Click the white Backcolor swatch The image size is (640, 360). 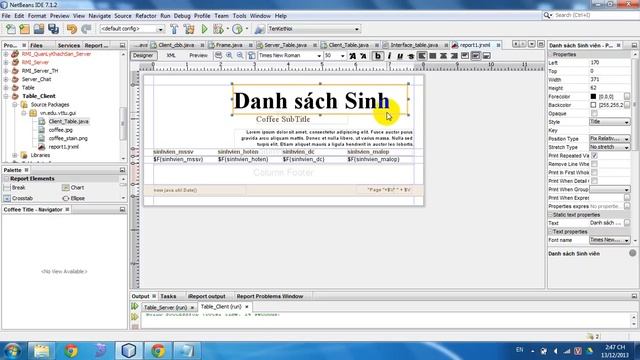click(x=593, y=105)
